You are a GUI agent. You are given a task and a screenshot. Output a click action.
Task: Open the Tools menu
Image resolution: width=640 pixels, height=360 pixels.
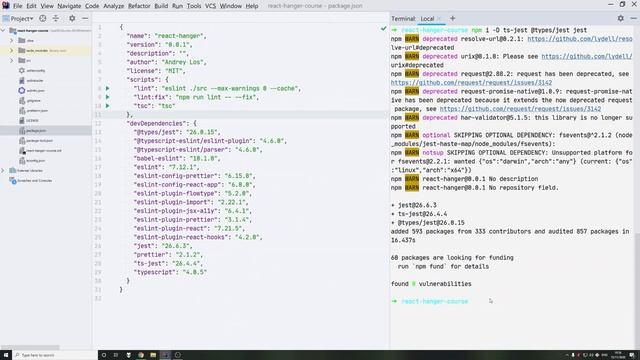click(194, 6)
